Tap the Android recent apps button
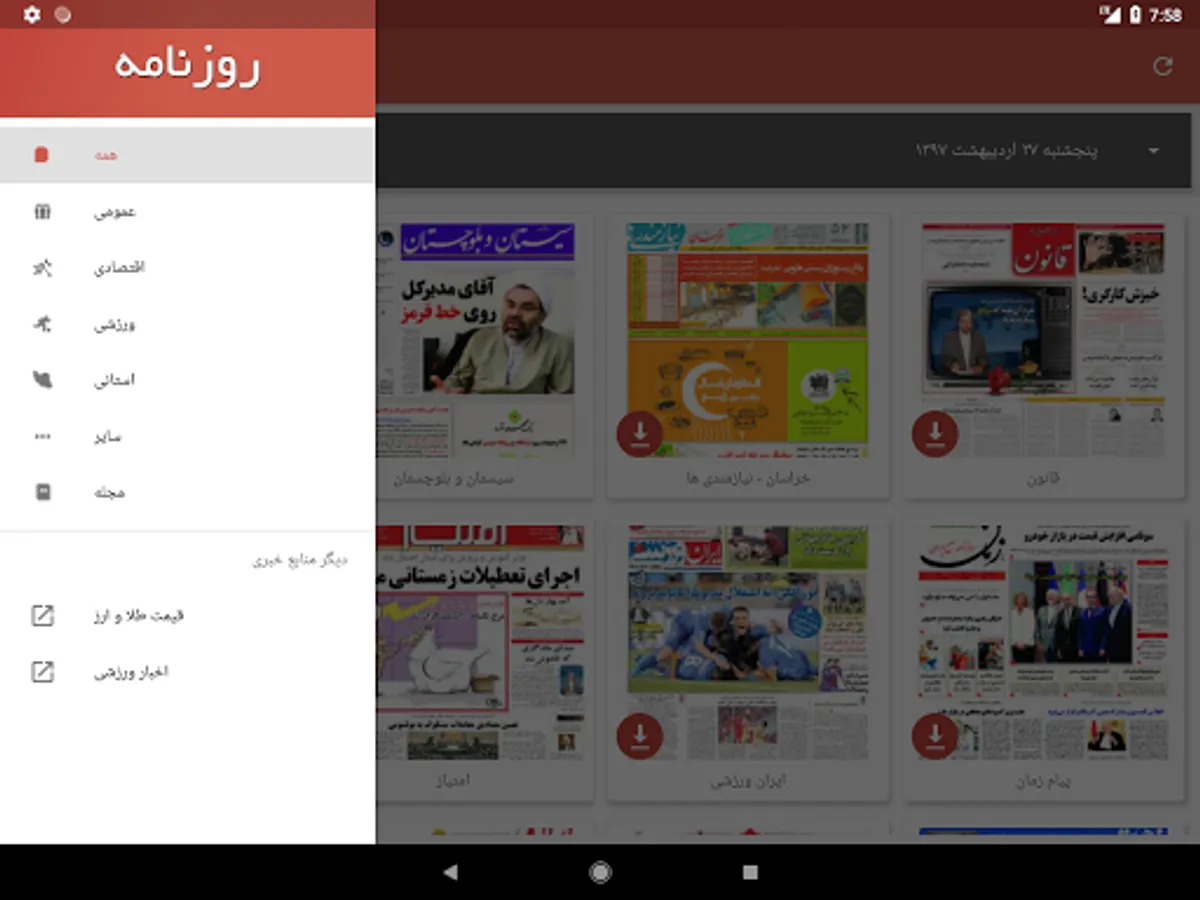This screenshot has width=1200, height=900. 750,872
